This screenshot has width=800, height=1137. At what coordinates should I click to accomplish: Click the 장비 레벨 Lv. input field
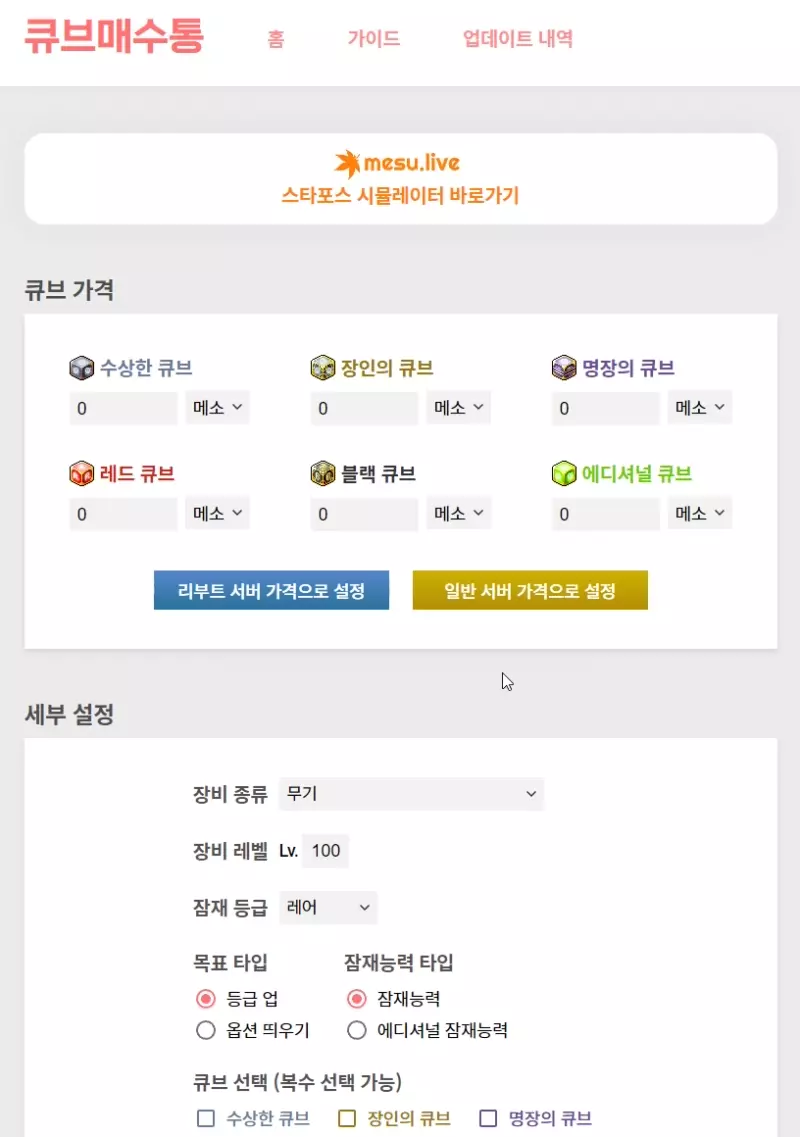pos(325,851)
